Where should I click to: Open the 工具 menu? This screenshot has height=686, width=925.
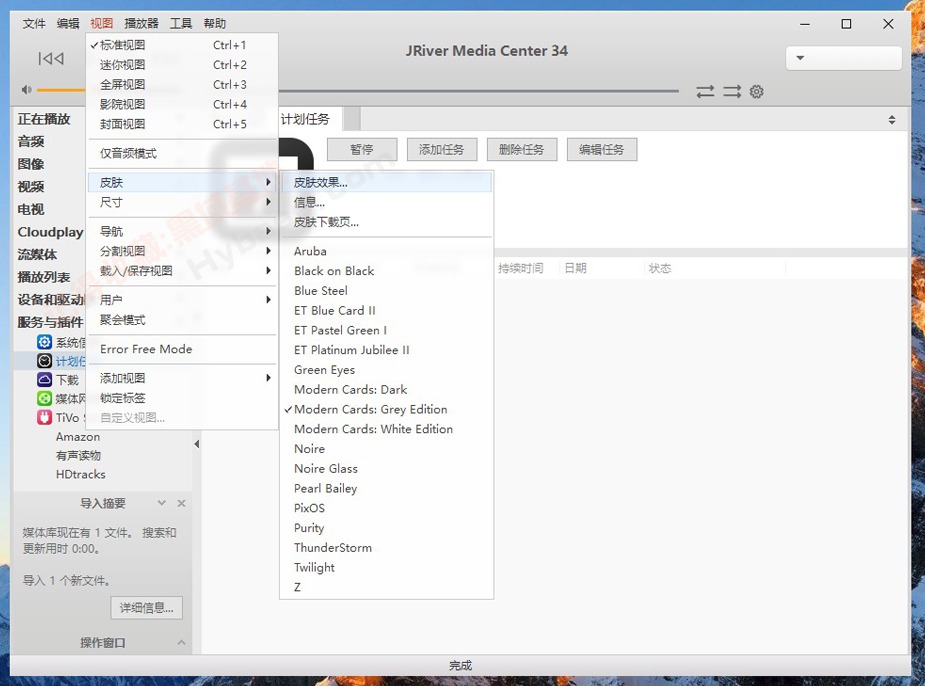tap(181, 24)
